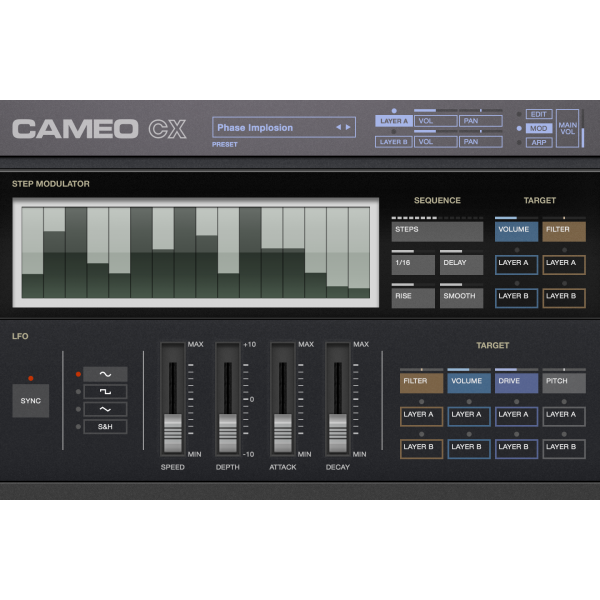This screenshot has width=600, height=600.
Task: Click the LFO DEPTH fader handle
Action: [x=228, y=433]
